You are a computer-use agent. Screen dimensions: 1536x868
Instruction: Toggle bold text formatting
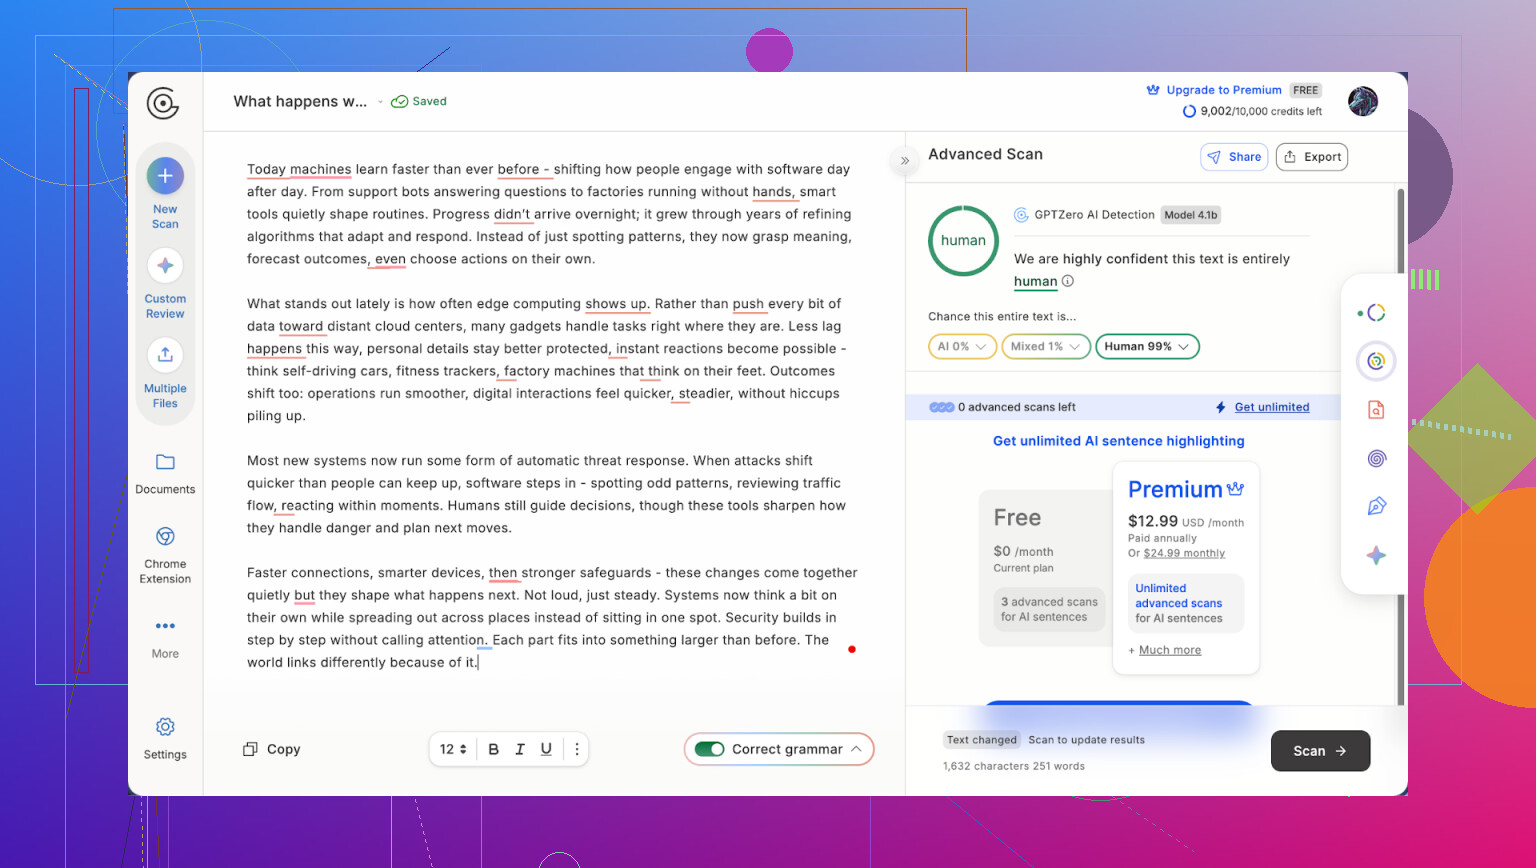pyautogui.click(x=493, y=749)
